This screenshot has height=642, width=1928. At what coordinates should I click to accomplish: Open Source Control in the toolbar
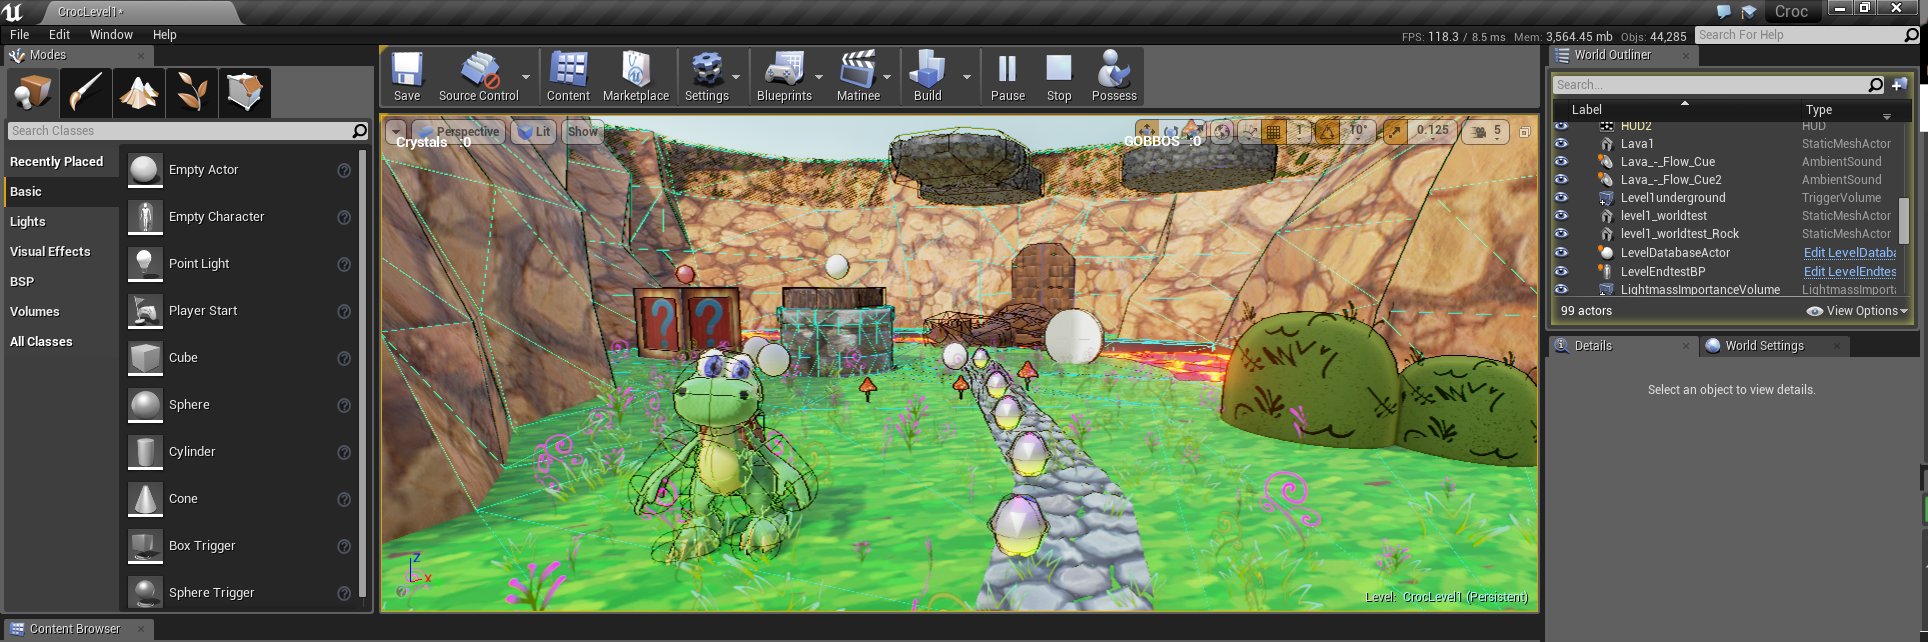click(x=479, y=77)
